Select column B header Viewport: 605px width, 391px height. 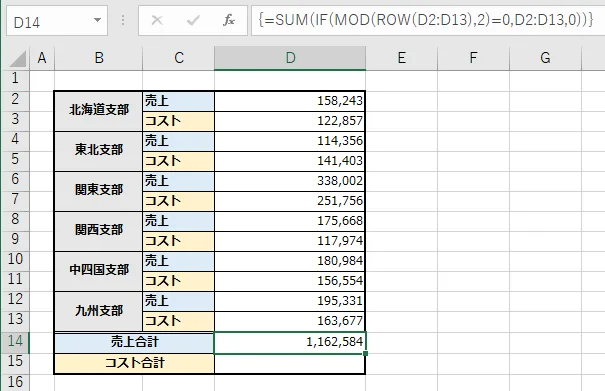click(x=99, y=58)
